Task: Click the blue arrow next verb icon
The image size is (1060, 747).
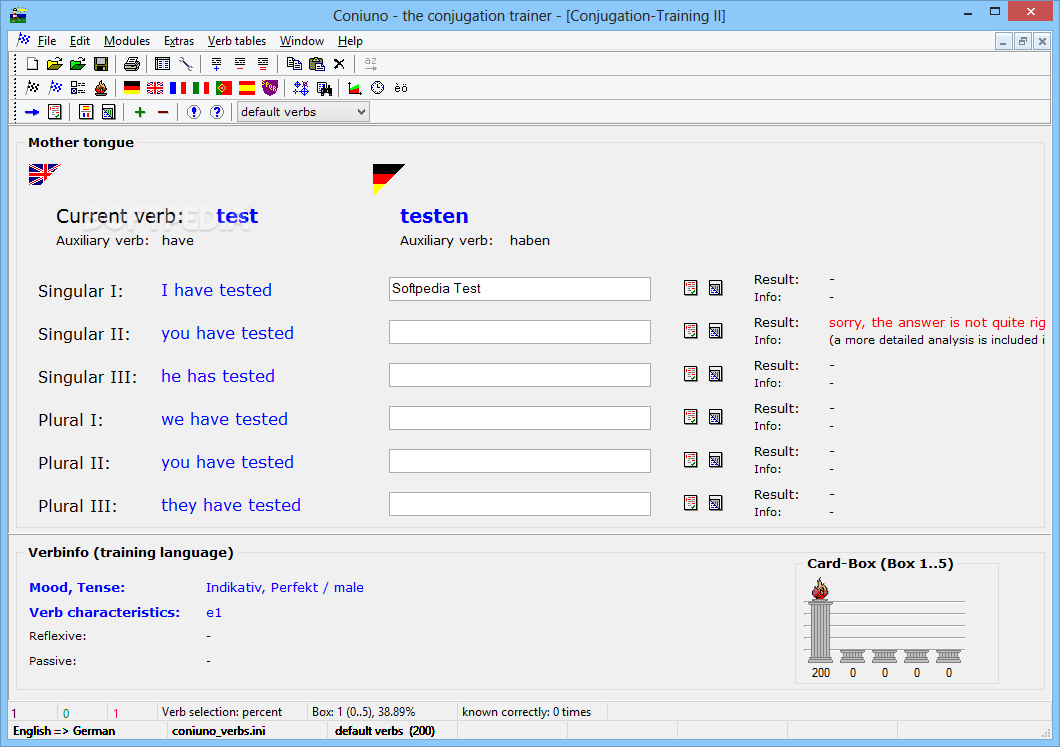Action: 32,112
